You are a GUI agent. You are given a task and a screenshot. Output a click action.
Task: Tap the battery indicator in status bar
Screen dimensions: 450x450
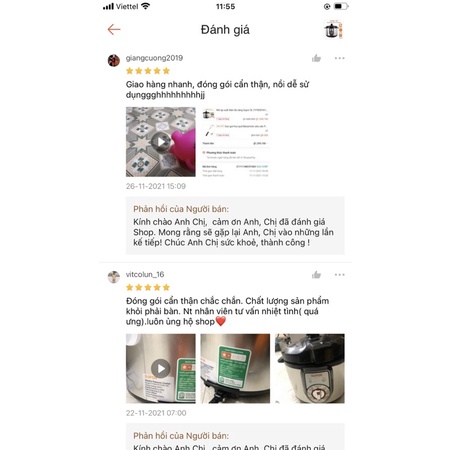coord(341,6)
